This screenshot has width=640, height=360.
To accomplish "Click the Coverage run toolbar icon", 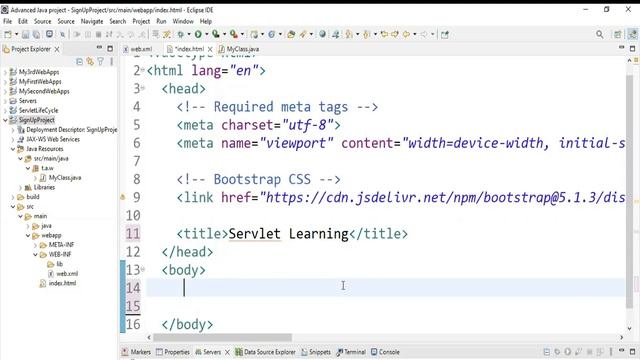I will [x=216, y=35].
